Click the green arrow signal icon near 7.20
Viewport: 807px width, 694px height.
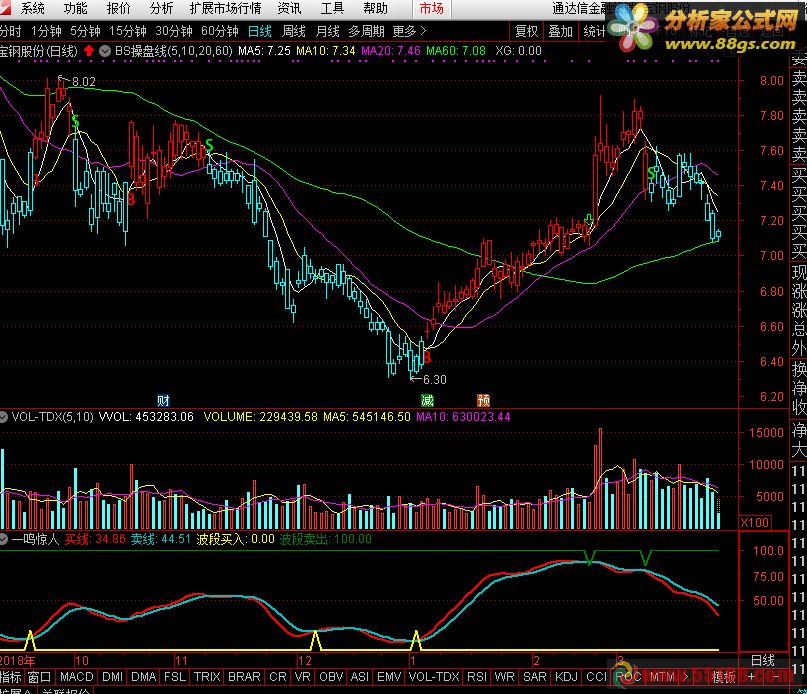pyautogui.click(x=589, y=220)
